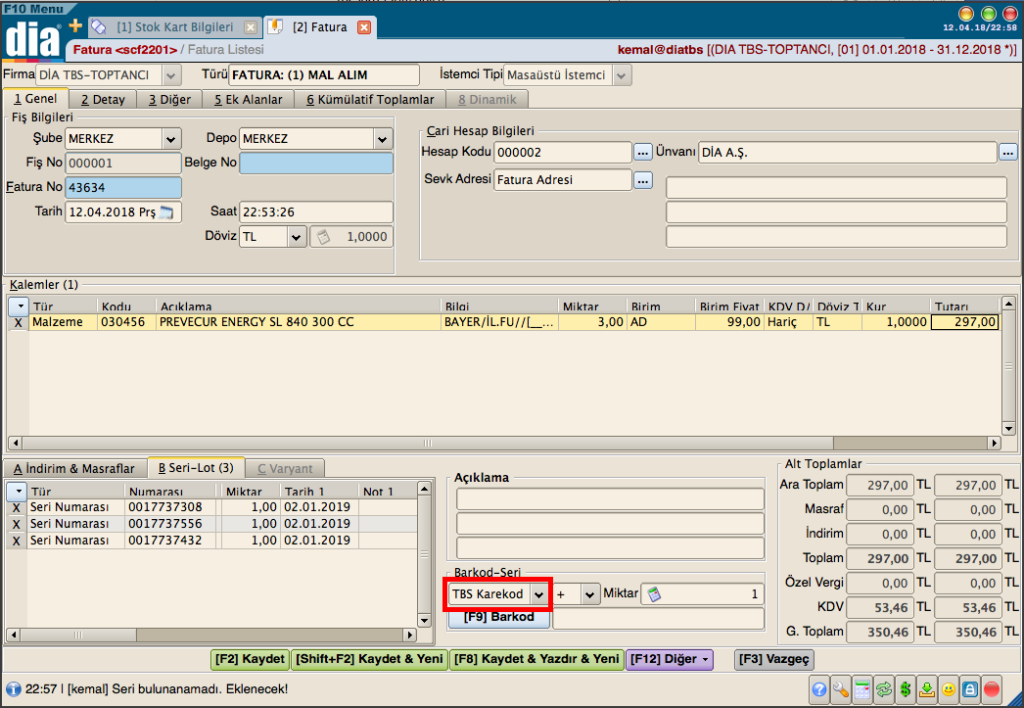Viewport: 1024px width, 708px height.
Task: Click the red circle status icon
Action: (991, 689)
